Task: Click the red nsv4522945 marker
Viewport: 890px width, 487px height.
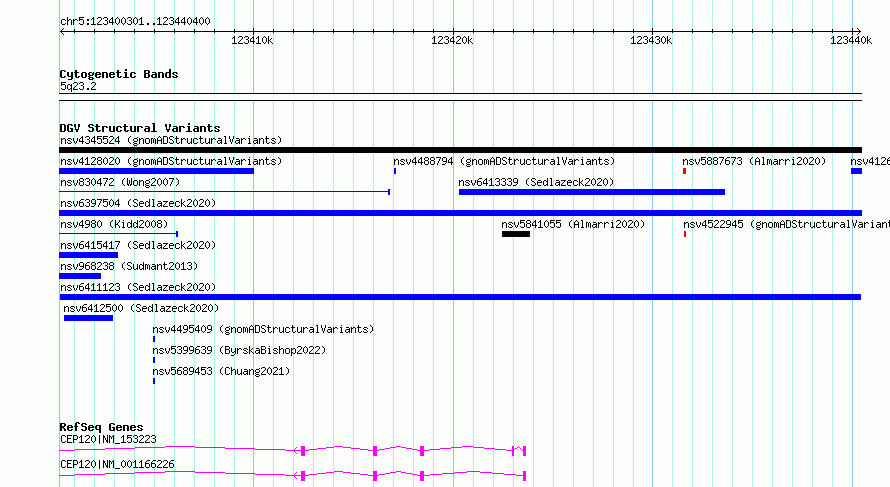Action: tap(685, 234)
